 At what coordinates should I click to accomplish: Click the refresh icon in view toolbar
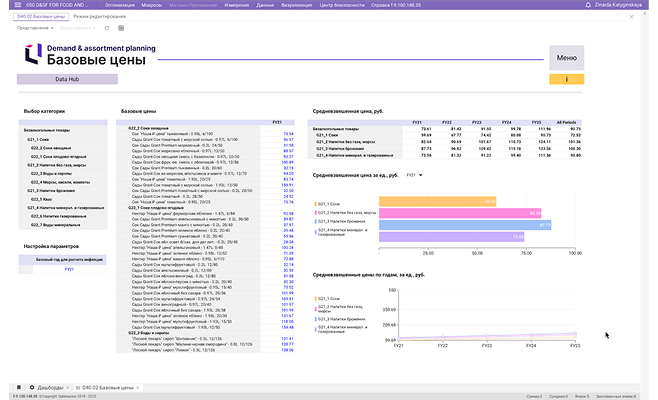point(107,28)
